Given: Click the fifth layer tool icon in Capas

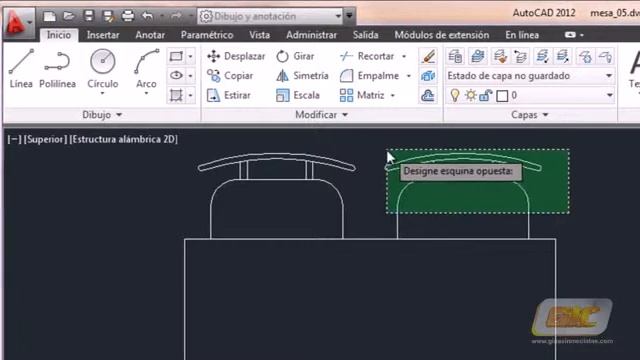Looking at the screenshot, I should tap(542, 56).
